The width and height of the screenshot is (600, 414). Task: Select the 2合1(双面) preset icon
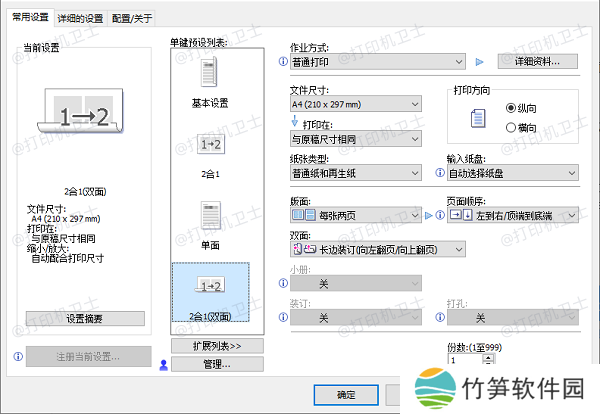[210, 287]
